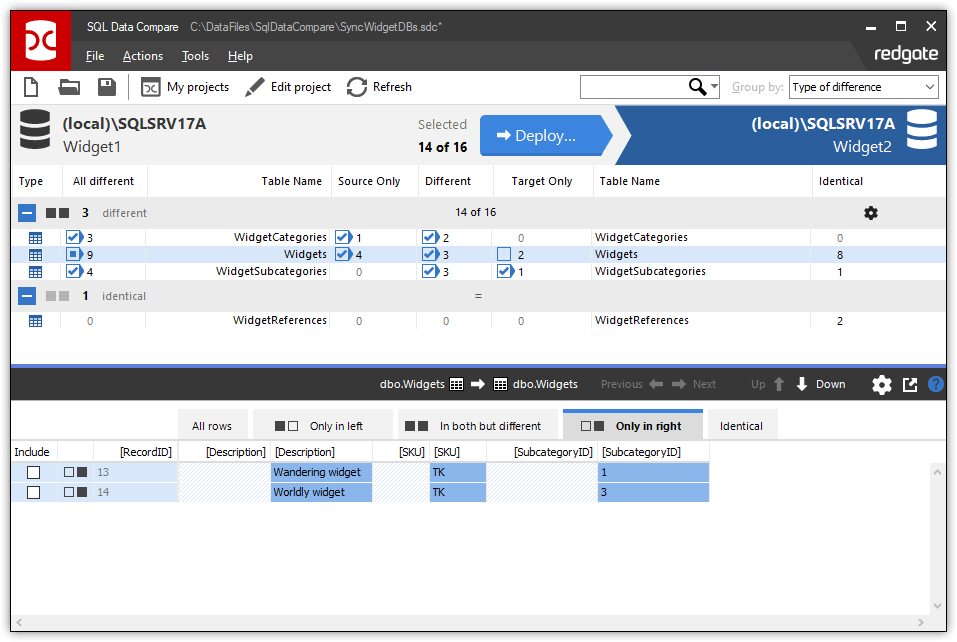Open row comparison settings gear in bottom bar
957x642 pixels.
(x=881, y=384)
